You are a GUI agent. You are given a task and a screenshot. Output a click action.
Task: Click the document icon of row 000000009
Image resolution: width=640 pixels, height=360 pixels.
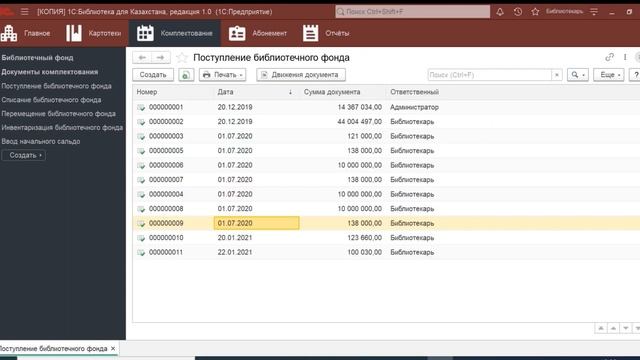[x=141, y=224]
